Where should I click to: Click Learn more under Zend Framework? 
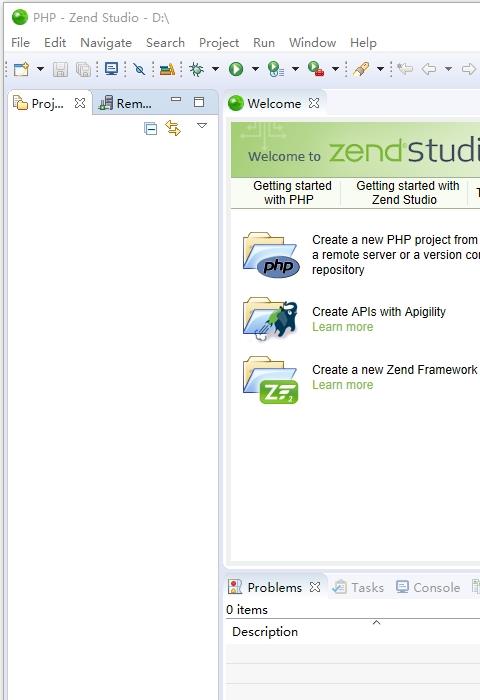[x=342, y=385]
